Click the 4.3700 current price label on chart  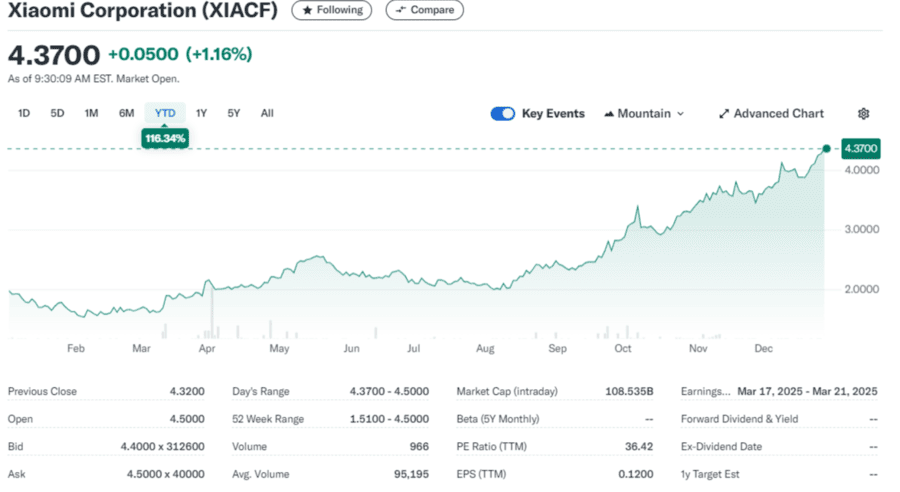[x=860, y=149]
